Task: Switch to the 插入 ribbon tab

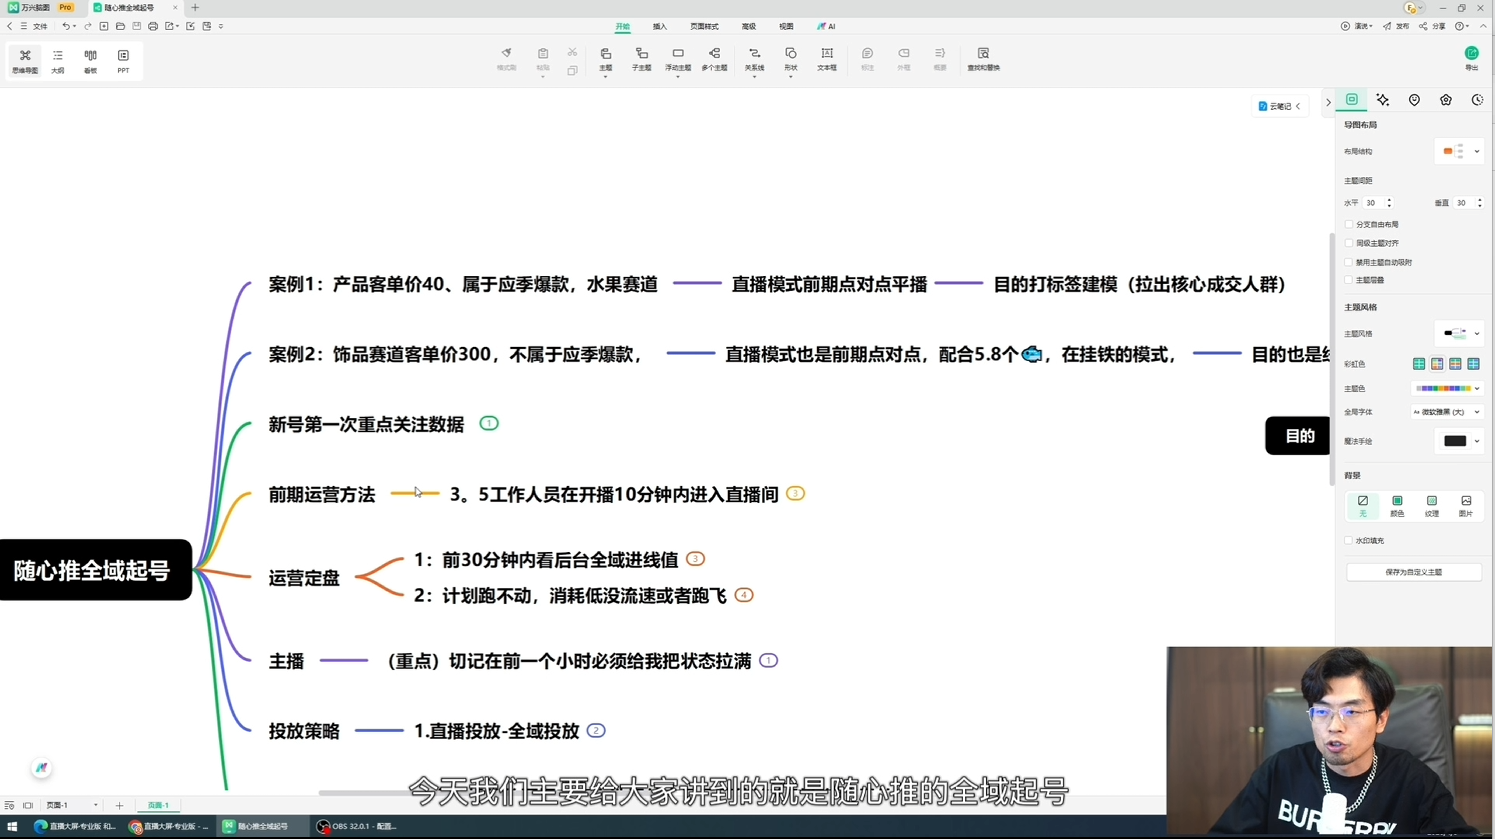Action: tap(660, 27)
